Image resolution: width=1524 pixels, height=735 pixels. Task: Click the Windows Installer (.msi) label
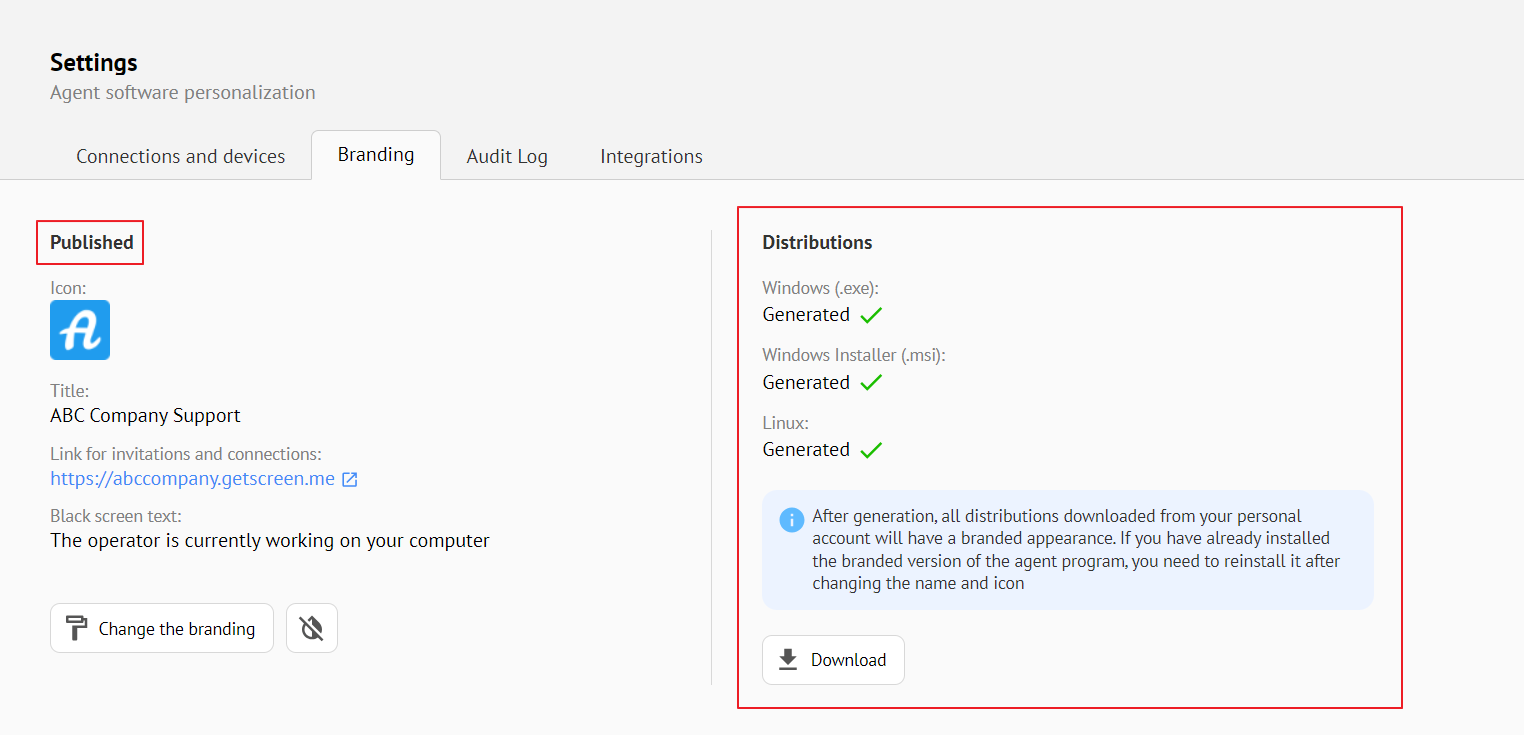pos(853,355)
